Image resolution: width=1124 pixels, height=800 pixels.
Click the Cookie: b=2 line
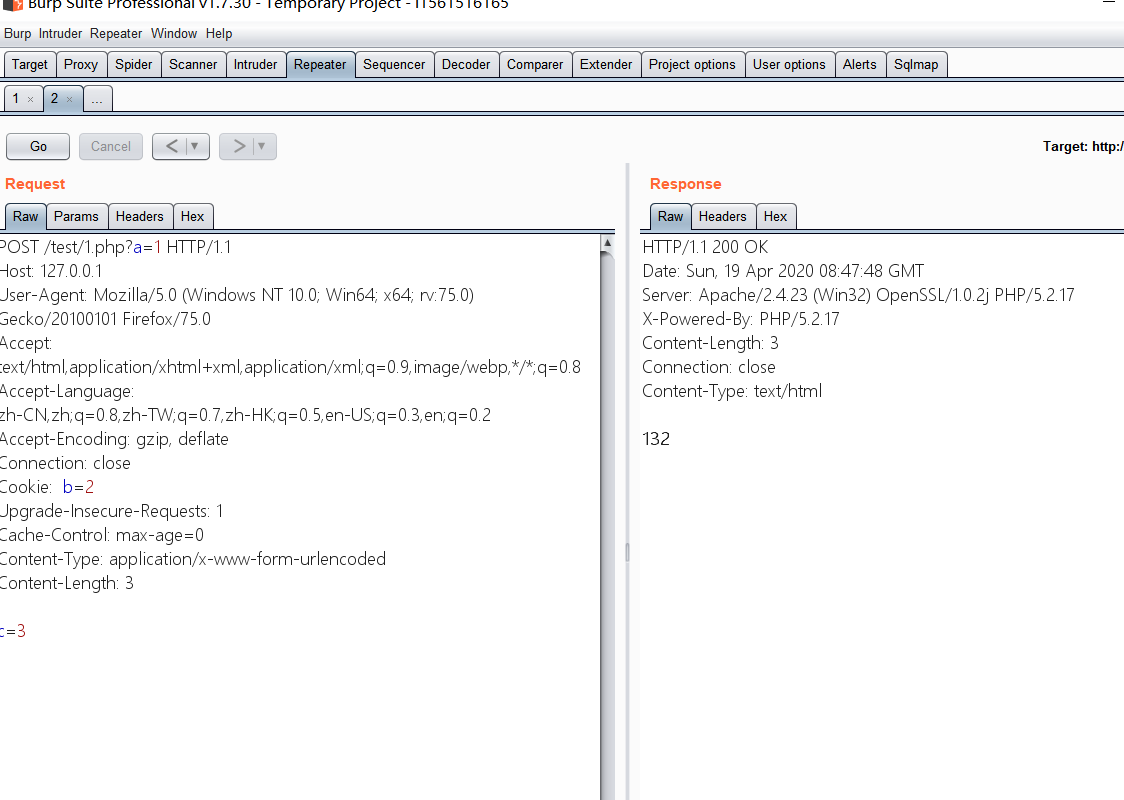(x=47, y=487)
